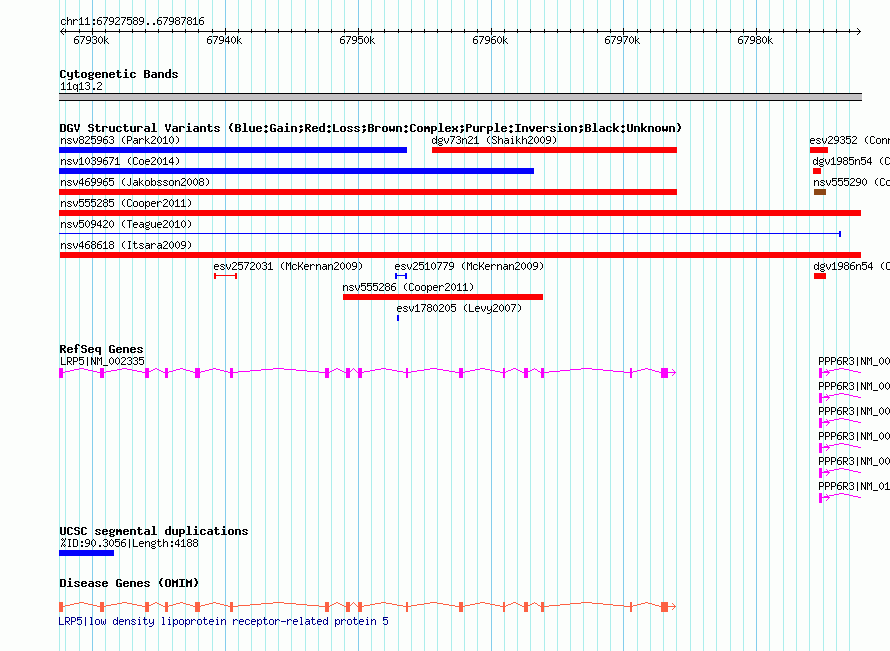Open esv1780205 (Levy2007) label
Screen dimensions: 890x651
coord(459,308)
